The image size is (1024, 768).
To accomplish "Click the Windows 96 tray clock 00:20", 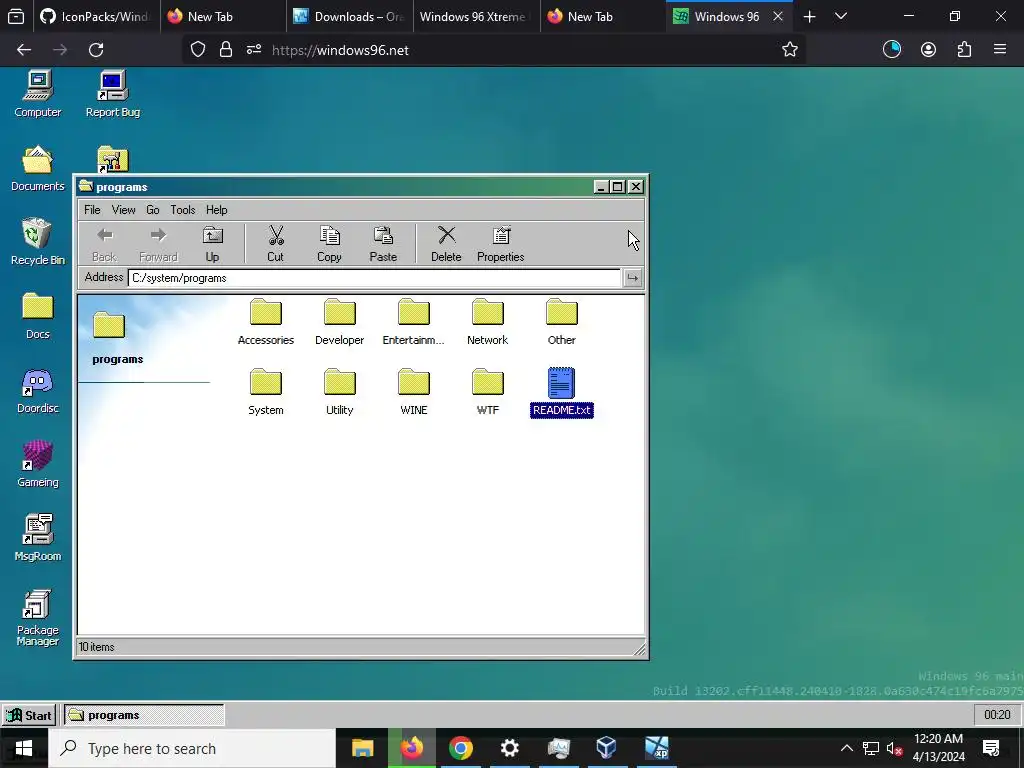I will pos(997,715).
